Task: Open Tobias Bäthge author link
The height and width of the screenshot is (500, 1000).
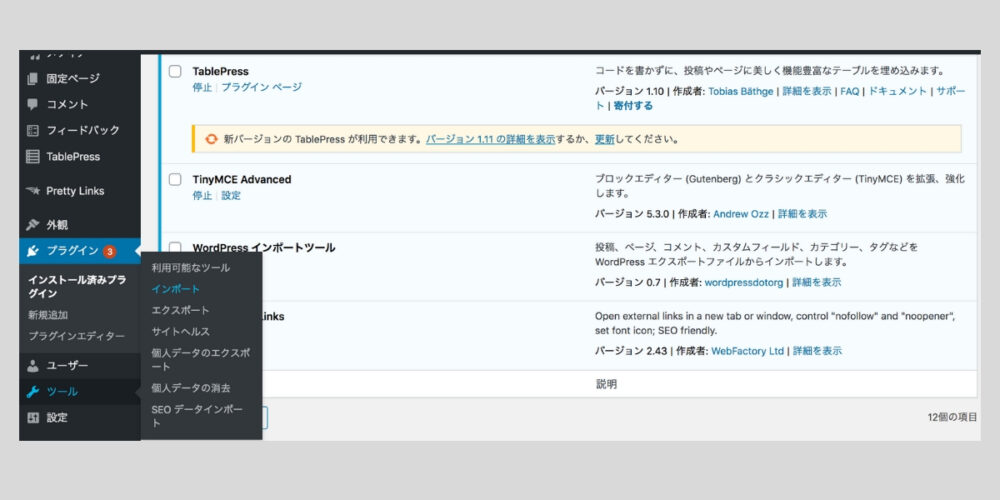Action: (x=740, y=91)
